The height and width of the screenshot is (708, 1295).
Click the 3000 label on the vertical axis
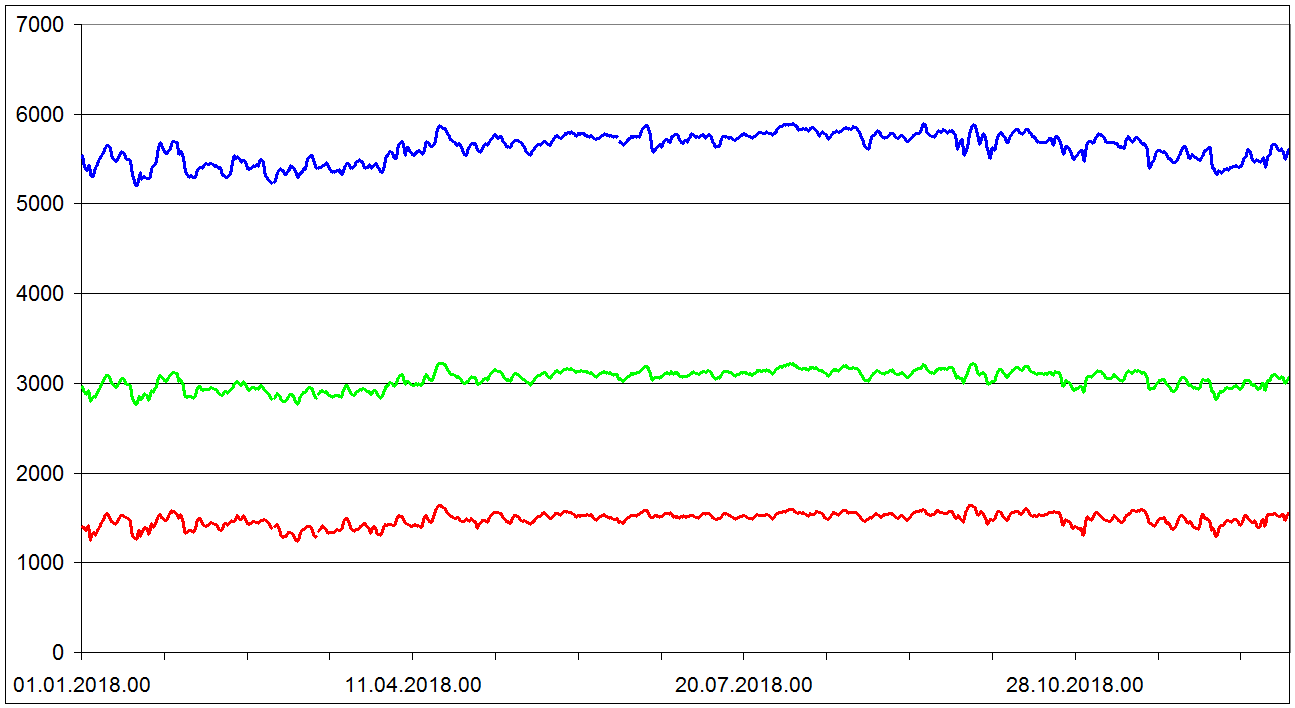[x=41, y=383]
